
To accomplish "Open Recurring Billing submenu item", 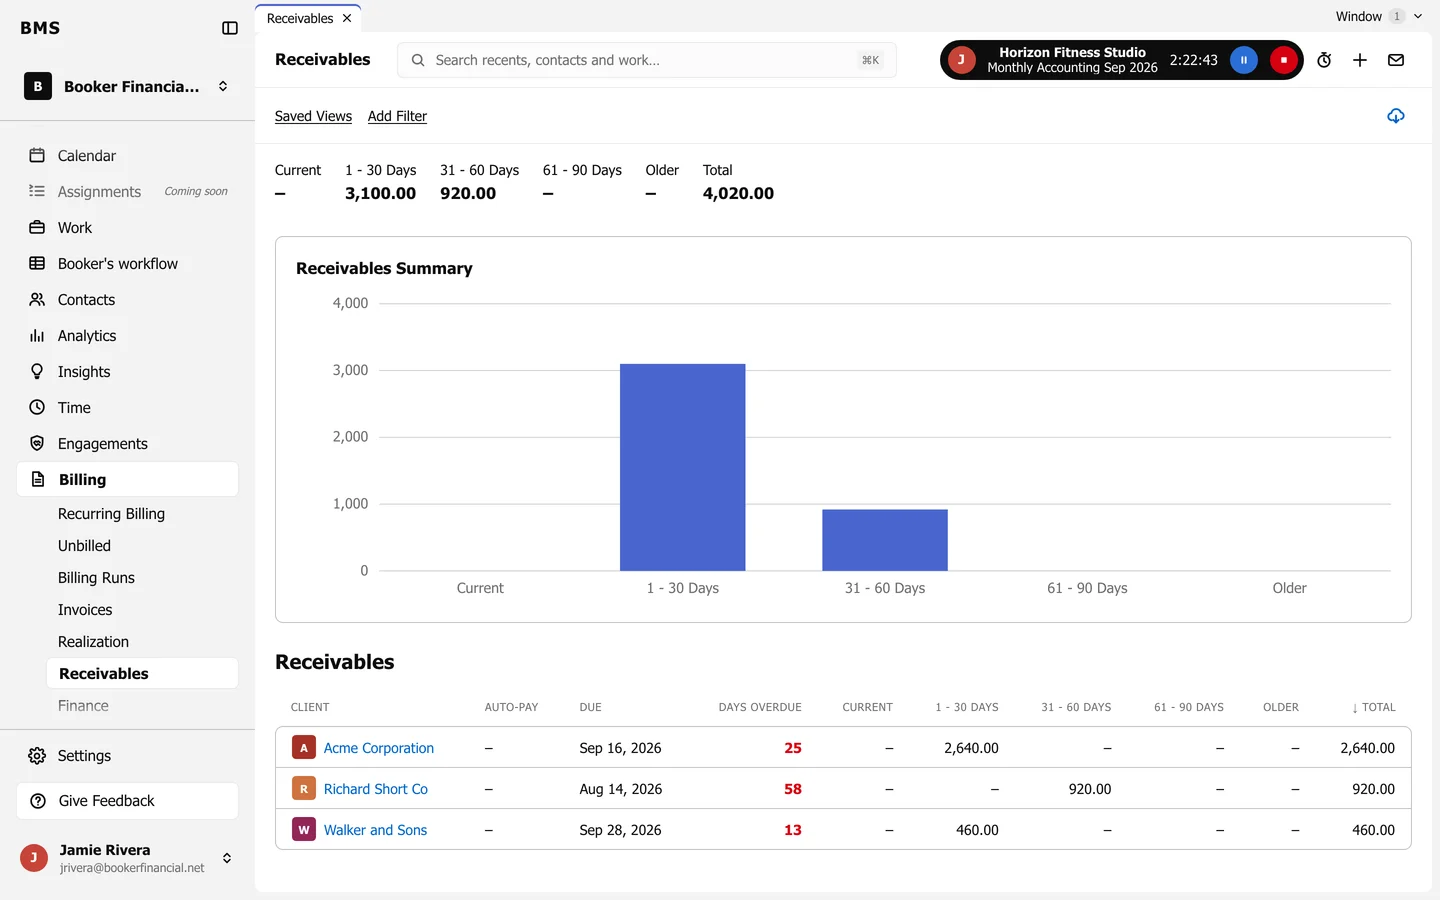I will click(111, 514).
